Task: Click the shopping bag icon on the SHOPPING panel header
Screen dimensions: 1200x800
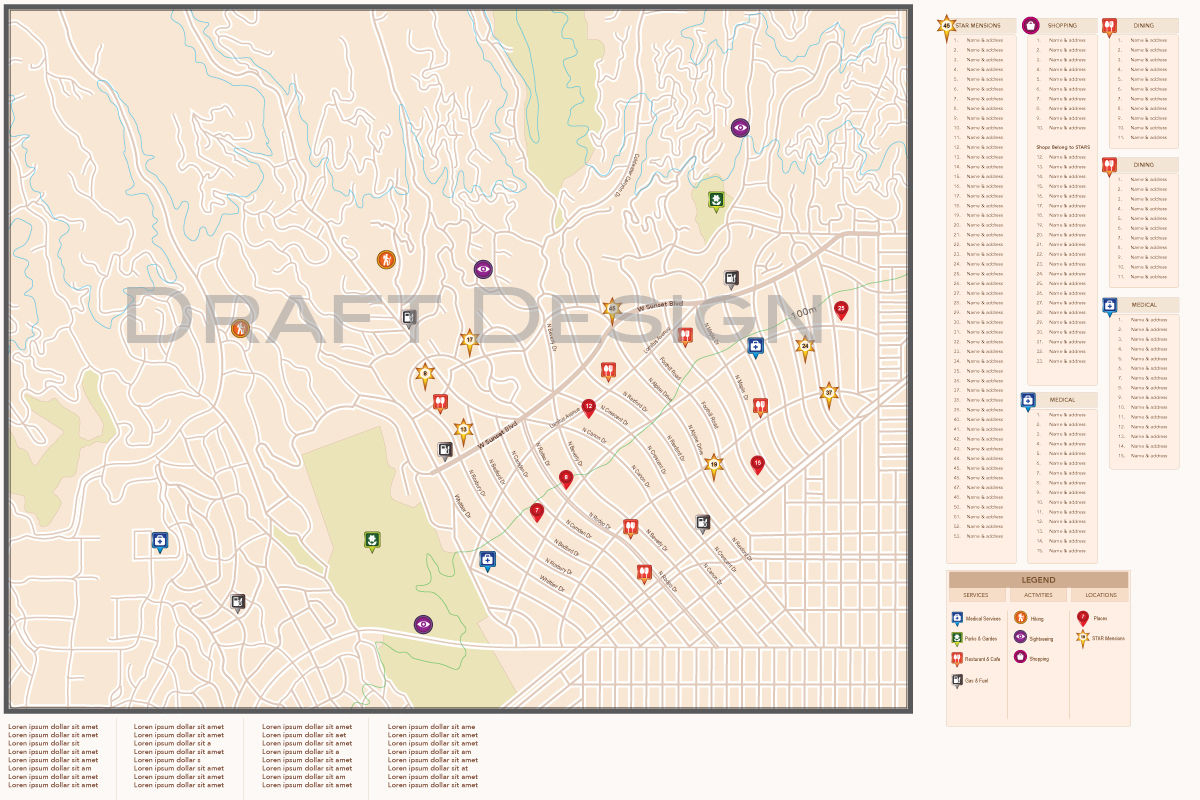Action: pyautogui.click(x=1030, y=25)
